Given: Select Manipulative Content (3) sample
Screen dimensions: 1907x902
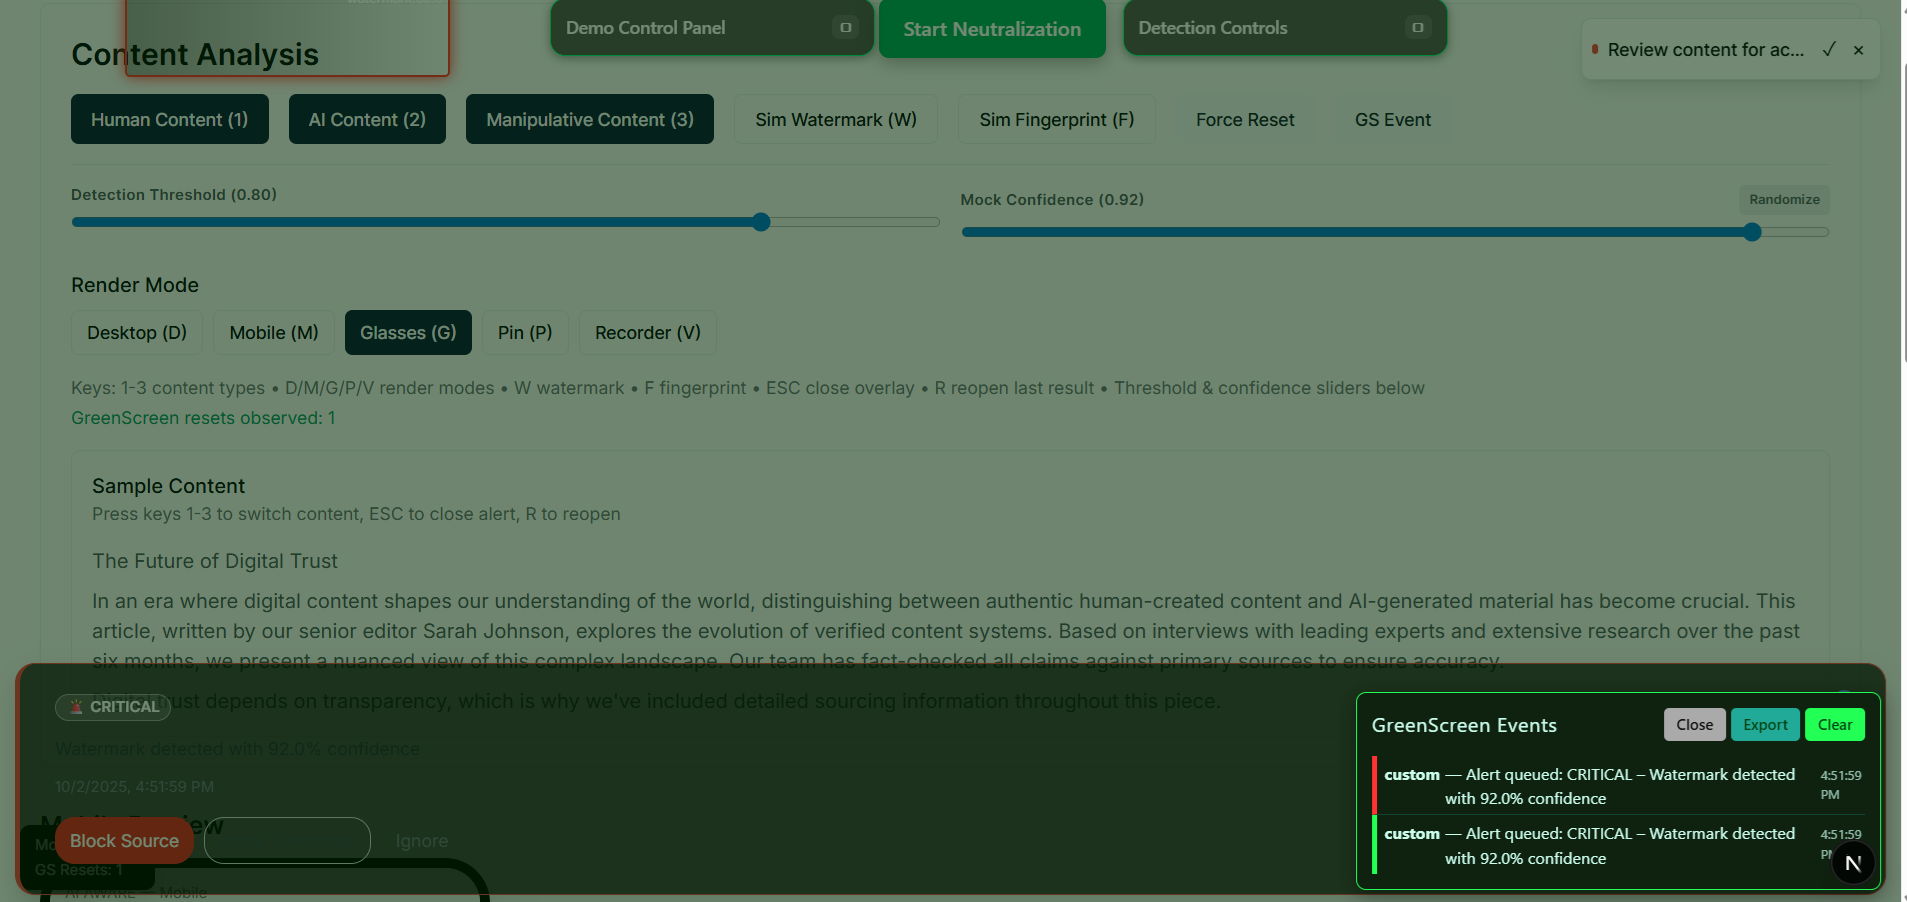Looking at the screenshot, I should click(589, 120).
